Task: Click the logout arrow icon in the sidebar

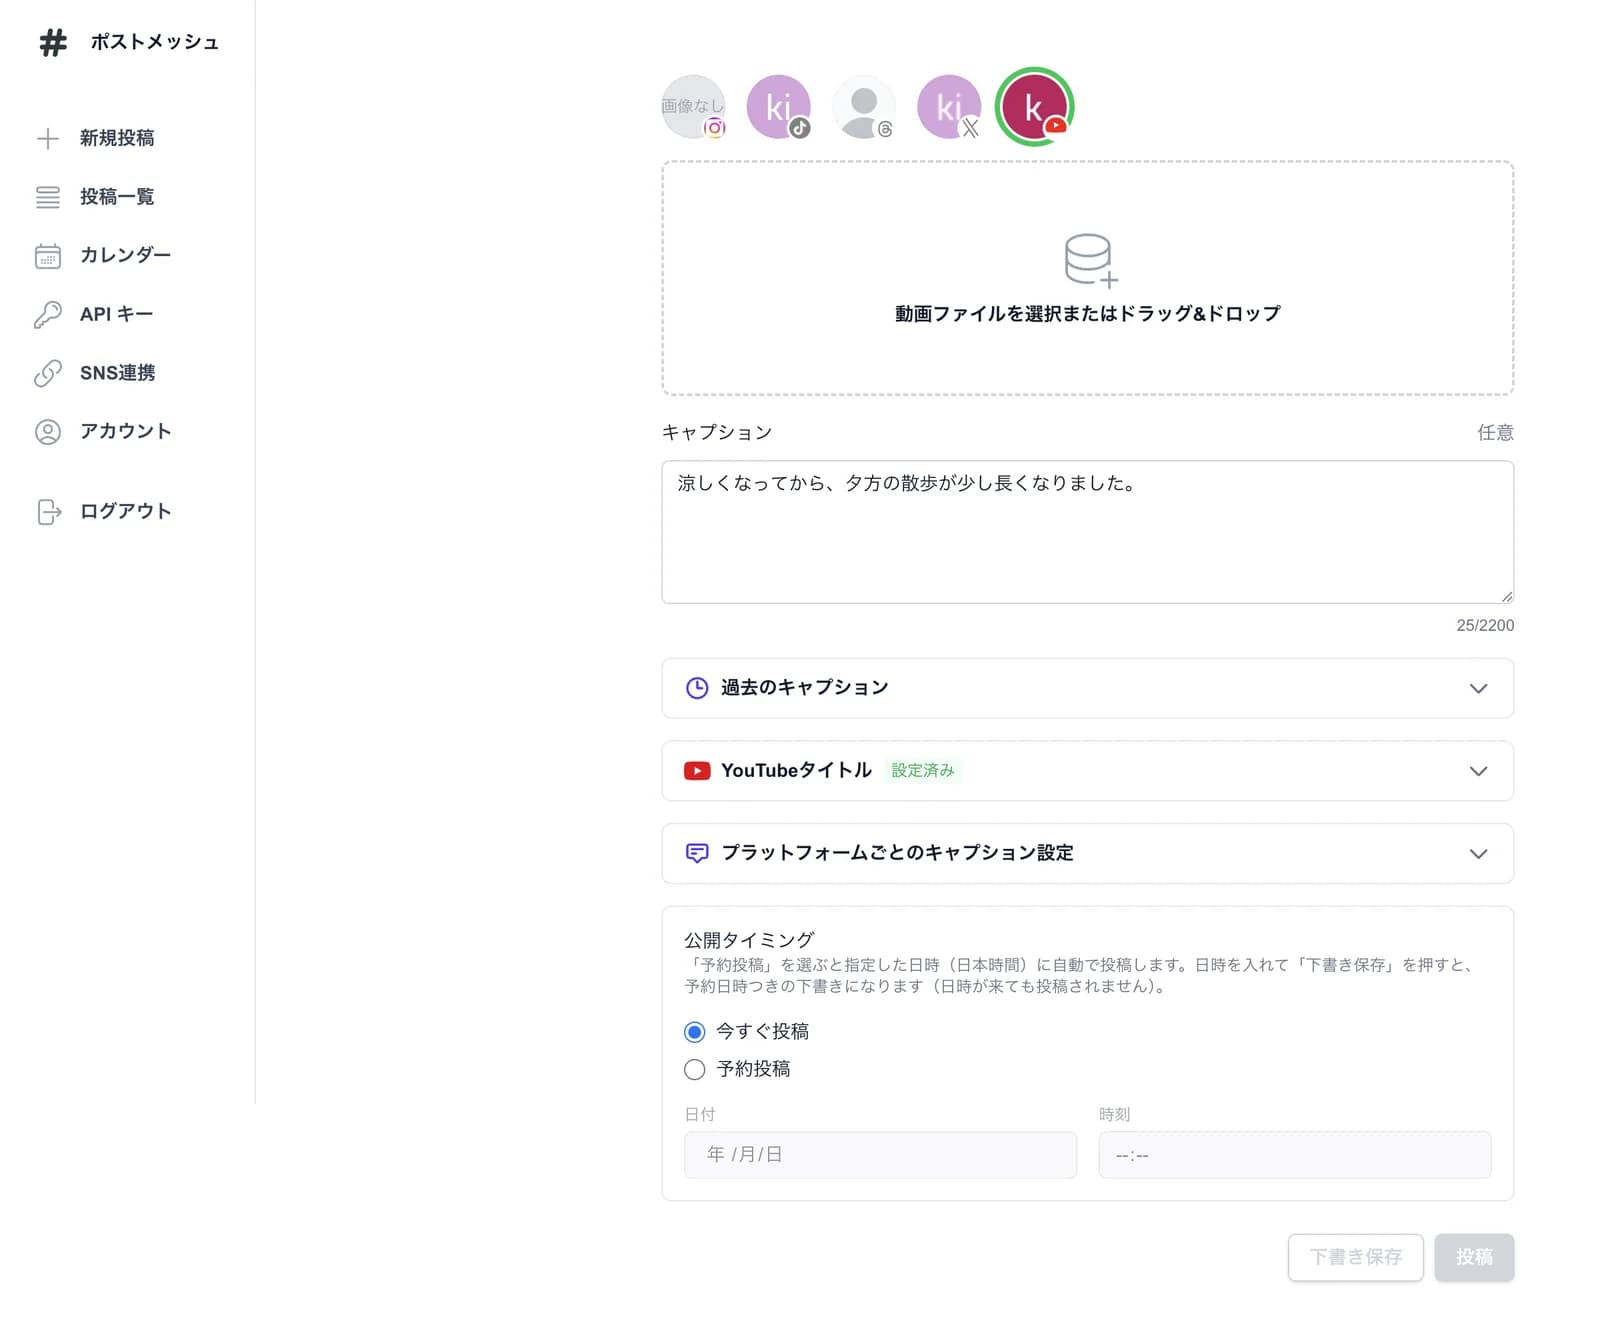Action: pyautogui.click(x=48, y=512)
